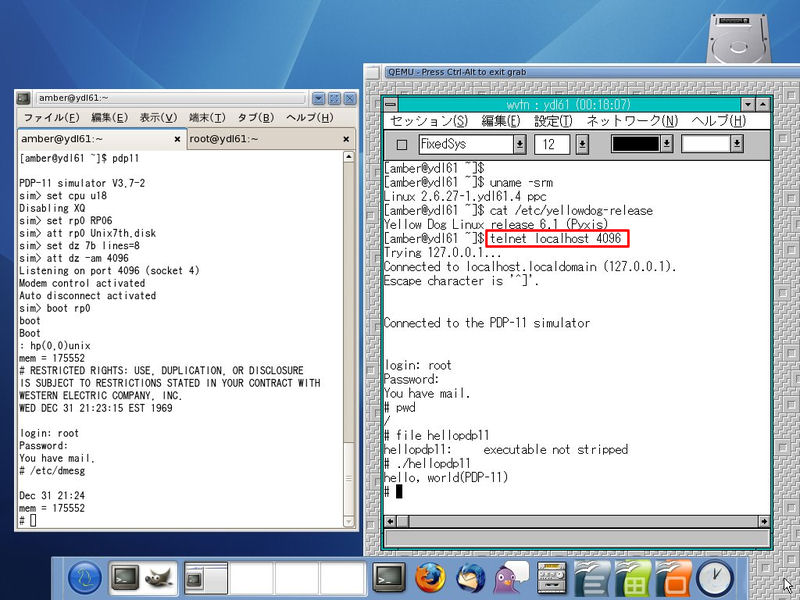Viewport: 800px width, 600px height.
Task: Click the font size field showing 12
Action: pyautogui.click(x=552, y=144)
